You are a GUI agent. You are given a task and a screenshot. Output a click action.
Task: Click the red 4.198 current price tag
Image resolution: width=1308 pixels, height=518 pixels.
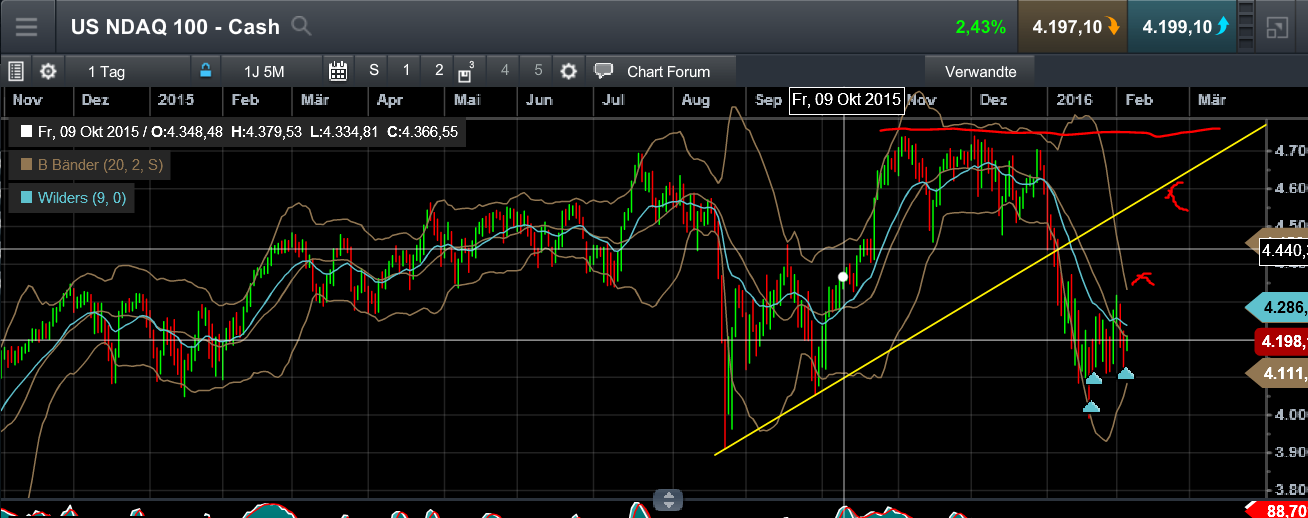click(x=1280, y=344)
